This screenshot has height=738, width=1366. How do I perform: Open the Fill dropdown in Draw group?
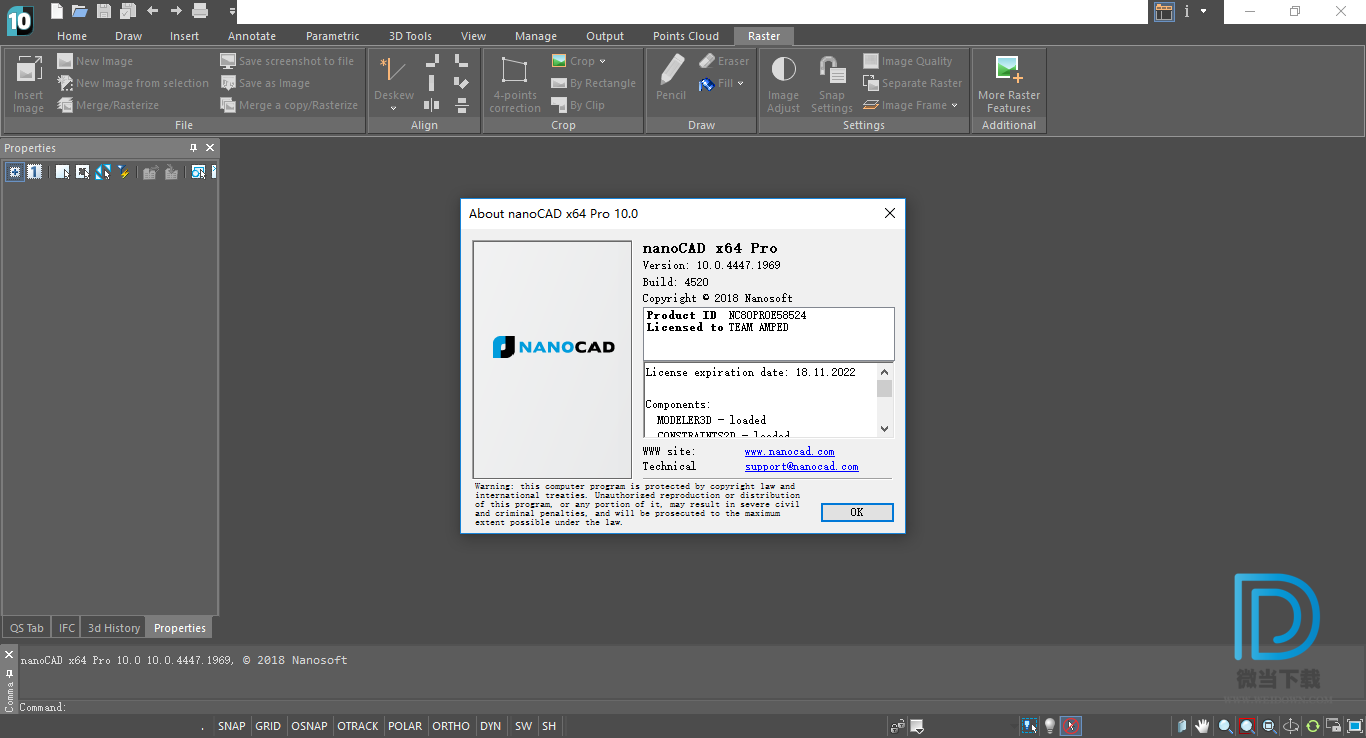point(740,83)
